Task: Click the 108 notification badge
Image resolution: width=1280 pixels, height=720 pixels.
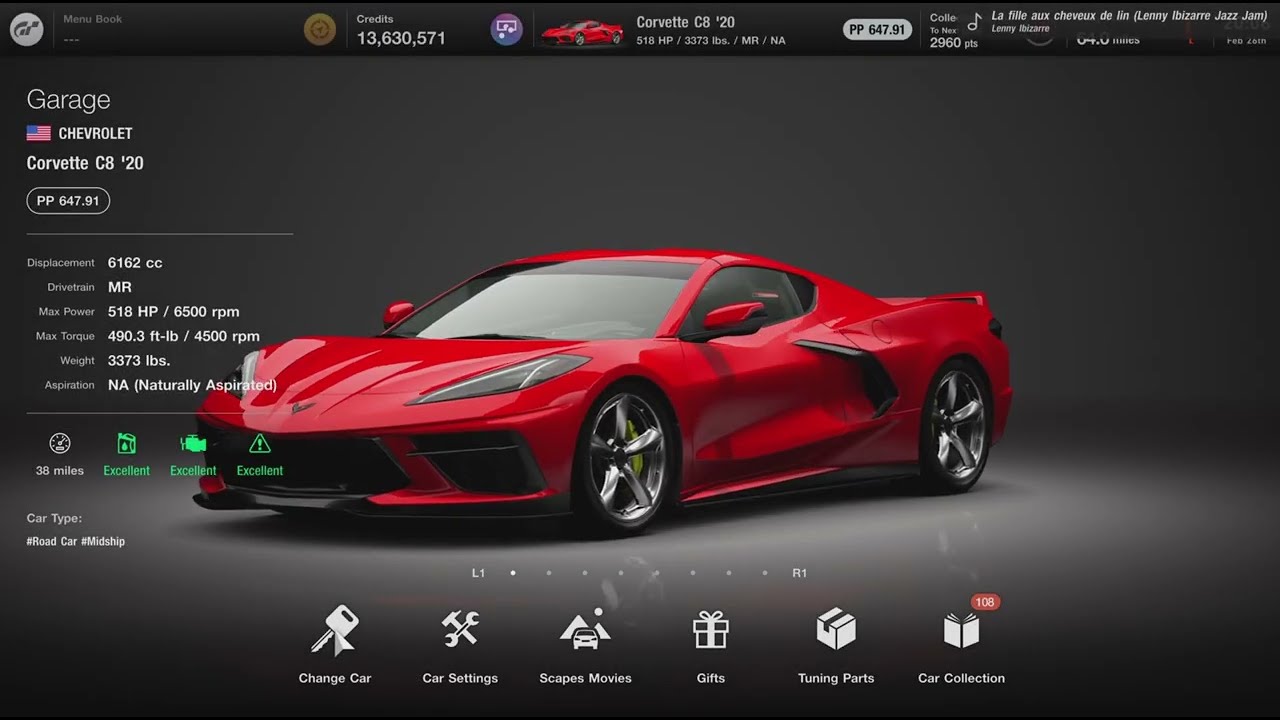Action: (985, 602)
